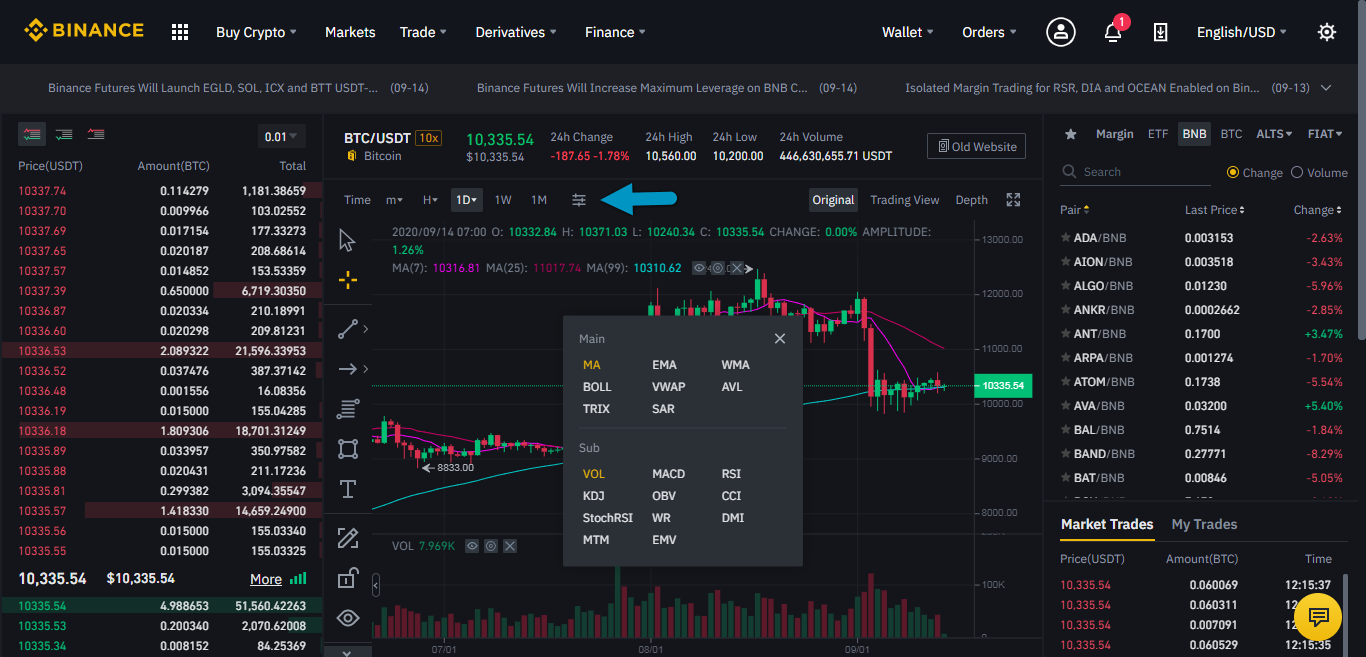1366x657 pixels.
Task: Favorite the BAND/BNB pair star
Action: click(1066, 454)
